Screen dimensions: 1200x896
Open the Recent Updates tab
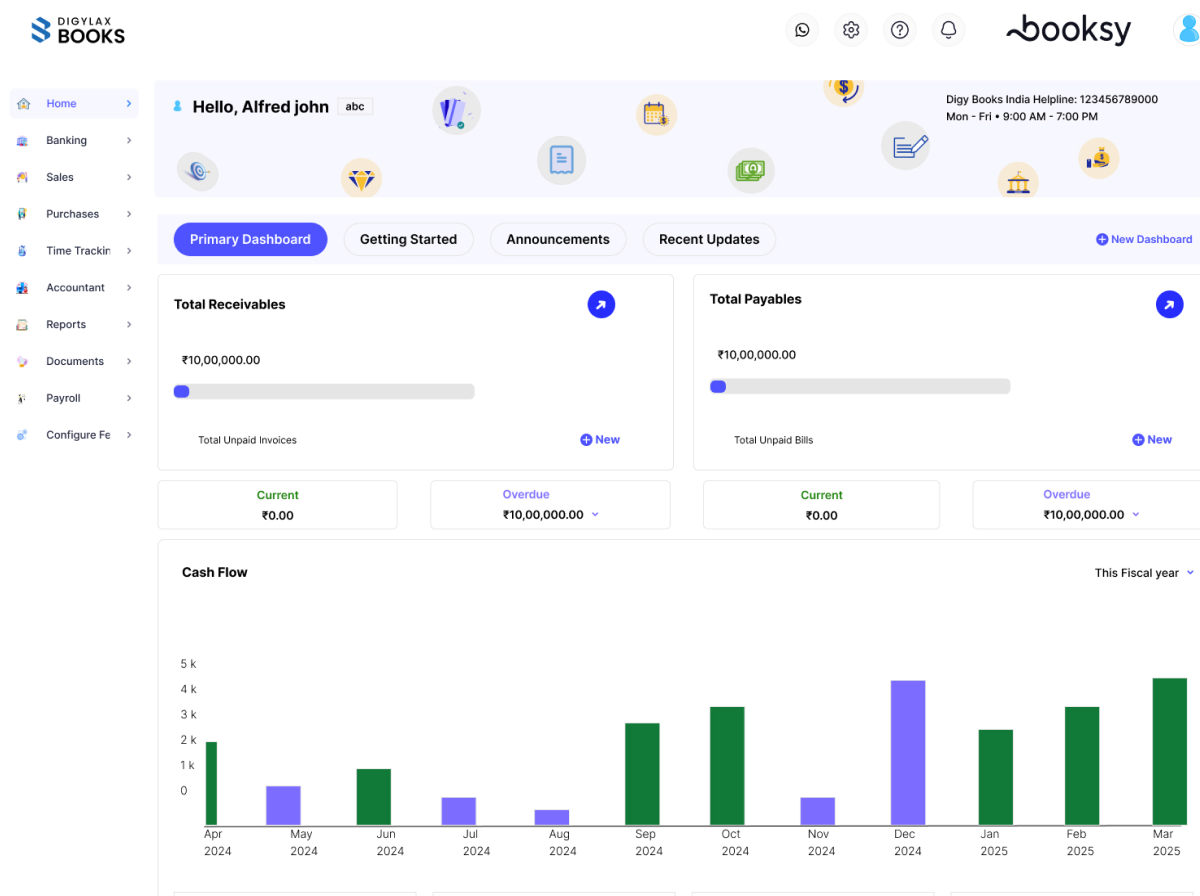tap(708, 240)
